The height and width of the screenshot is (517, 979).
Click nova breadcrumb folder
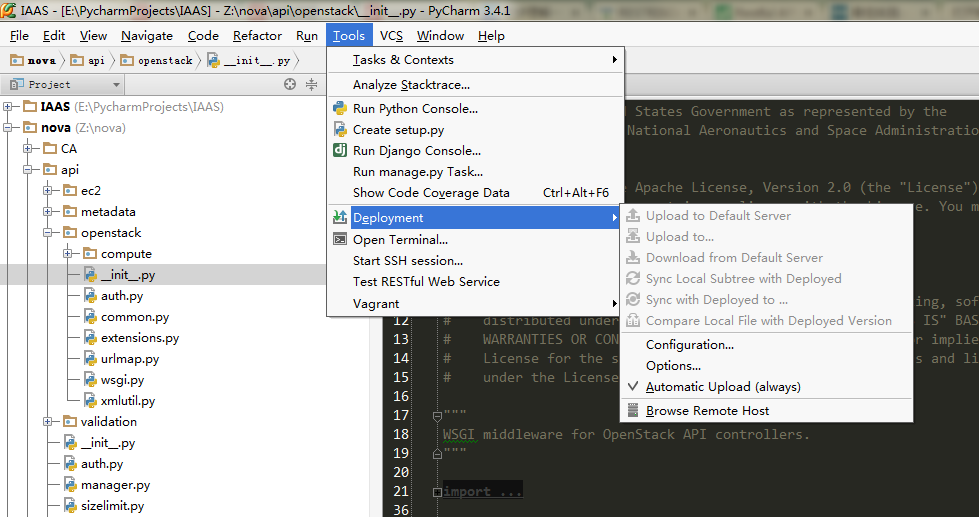tap(34, 61)
